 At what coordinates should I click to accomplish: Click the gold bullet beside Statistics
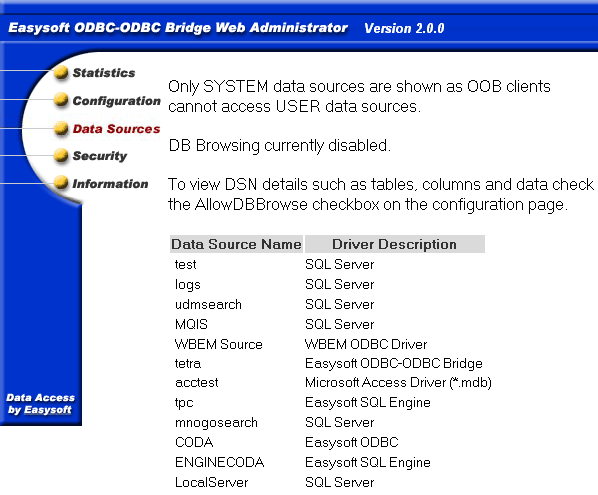61,72
